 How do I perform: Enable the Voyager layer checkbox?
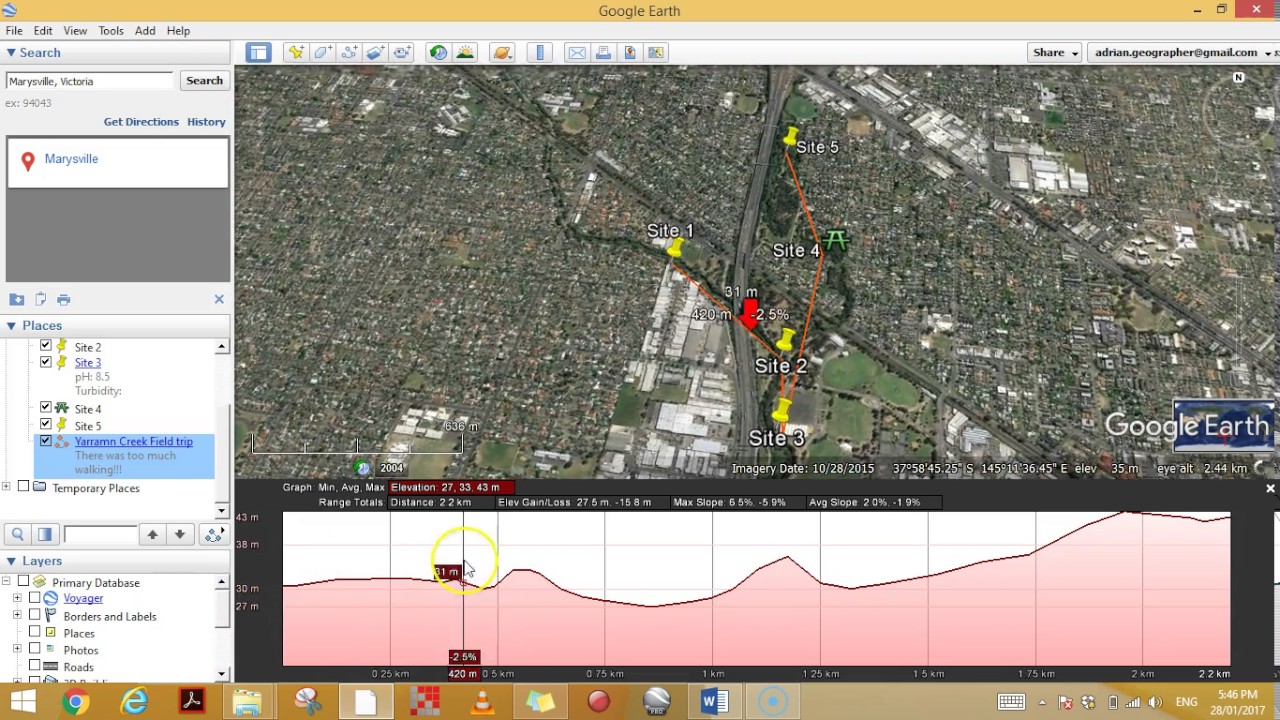(34, 598)
